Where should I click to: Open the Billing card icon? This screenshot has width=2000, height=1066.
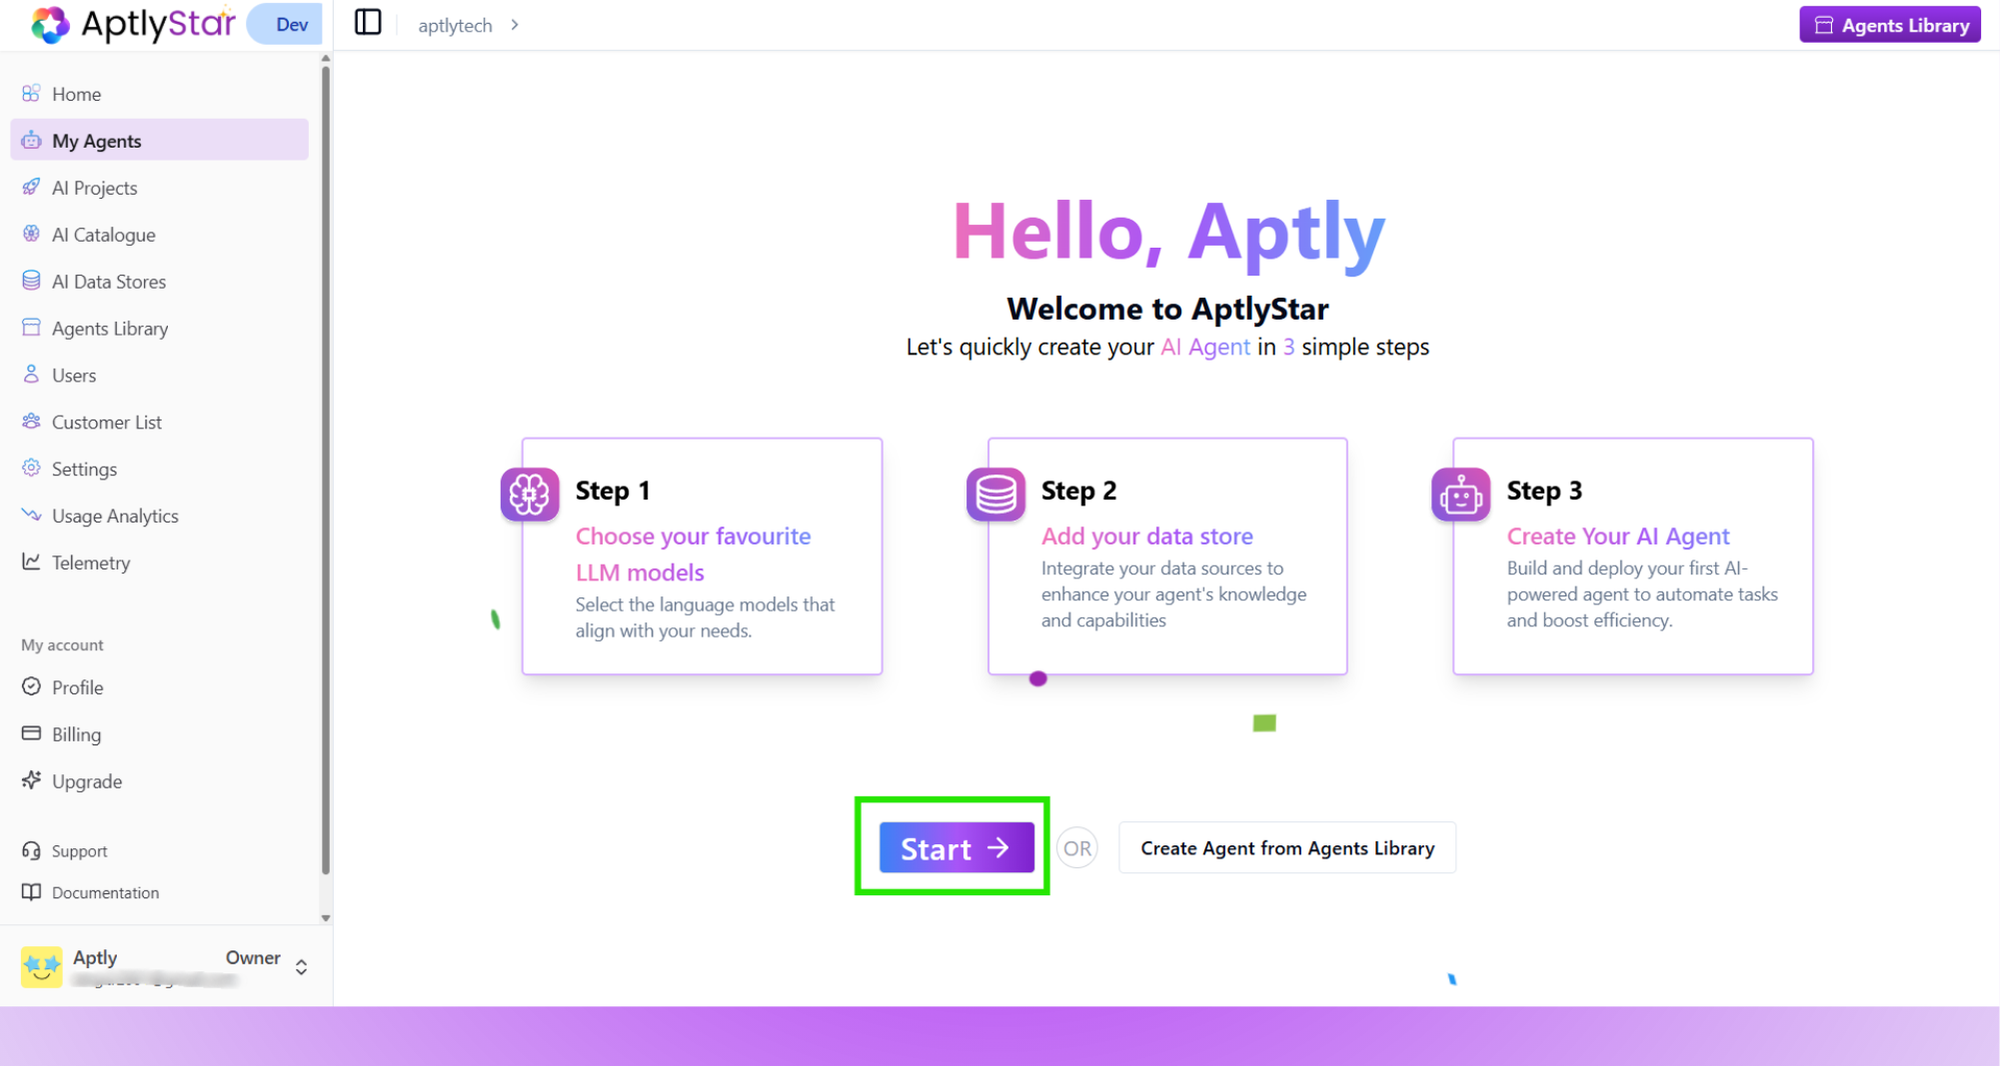click(32, 734)
